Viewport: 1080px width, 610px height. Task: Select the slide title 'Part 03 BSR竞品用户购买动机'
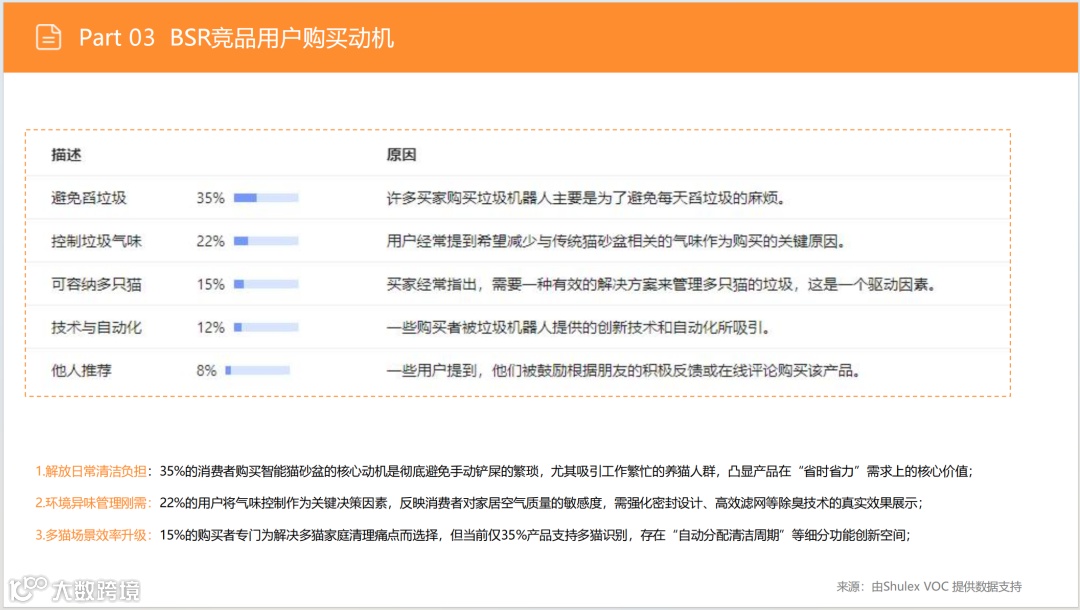click(x=236, y=38)
